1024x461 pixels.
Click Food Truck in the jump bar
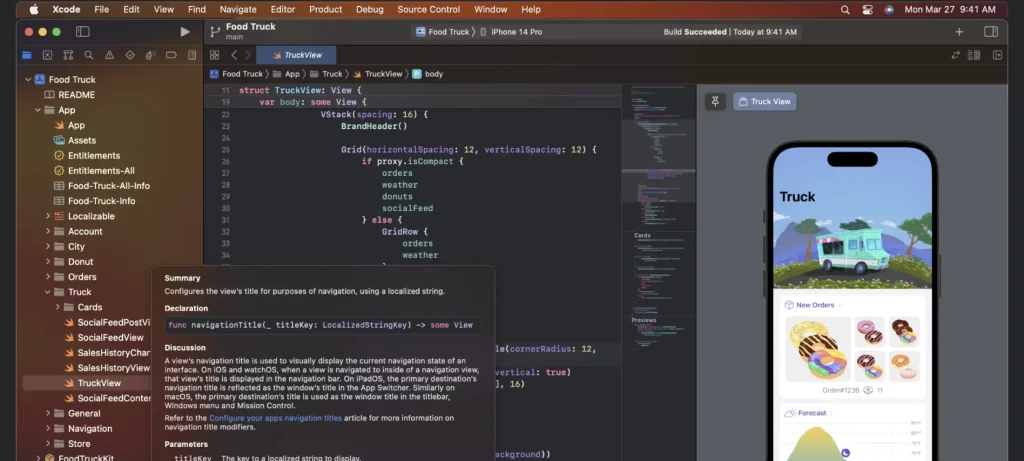coord(236,74)
